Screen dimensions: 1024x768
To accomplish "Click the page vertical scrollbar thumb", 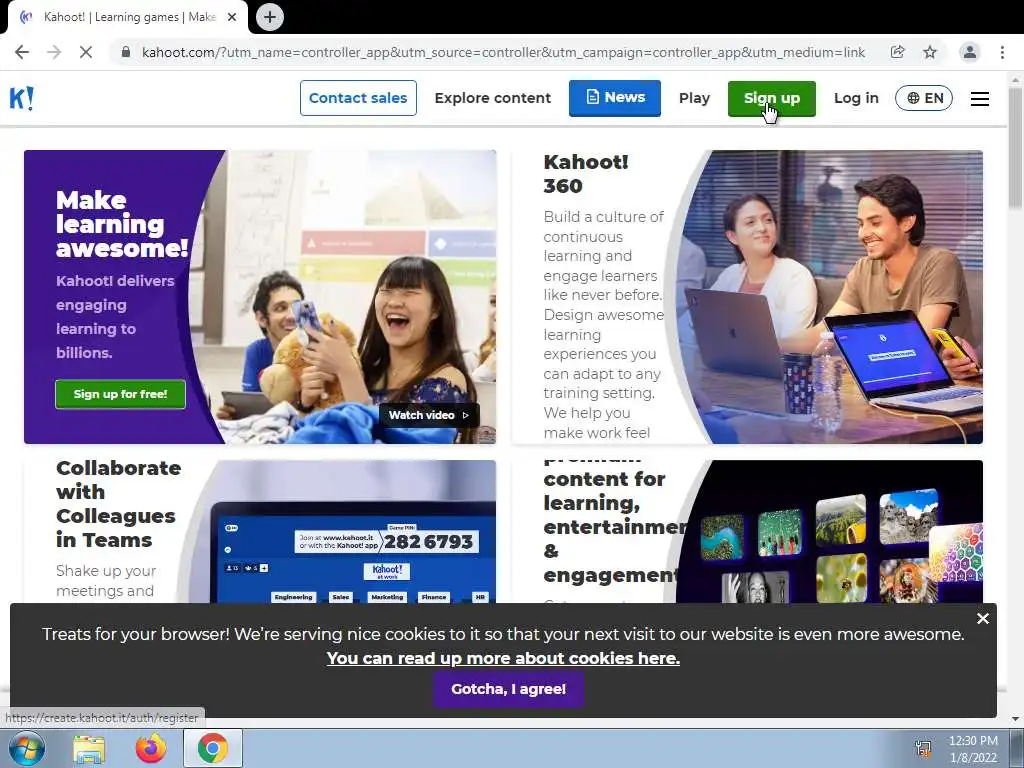I will pyautogui.click(x=1015, y=149).
